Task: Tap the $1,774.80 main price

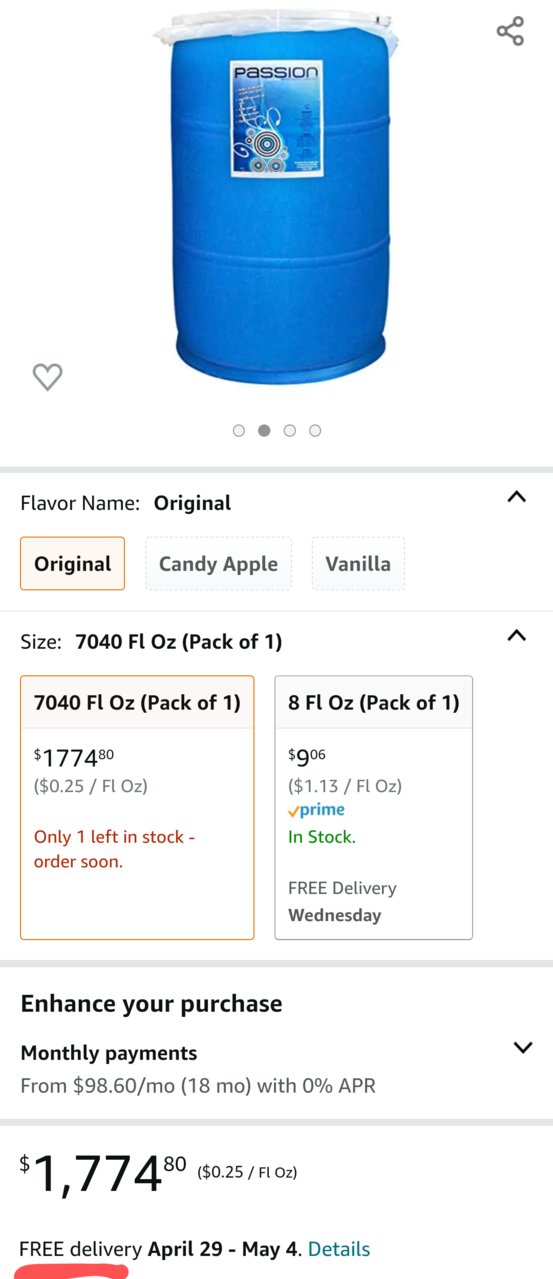Action: click(104, 1173)
